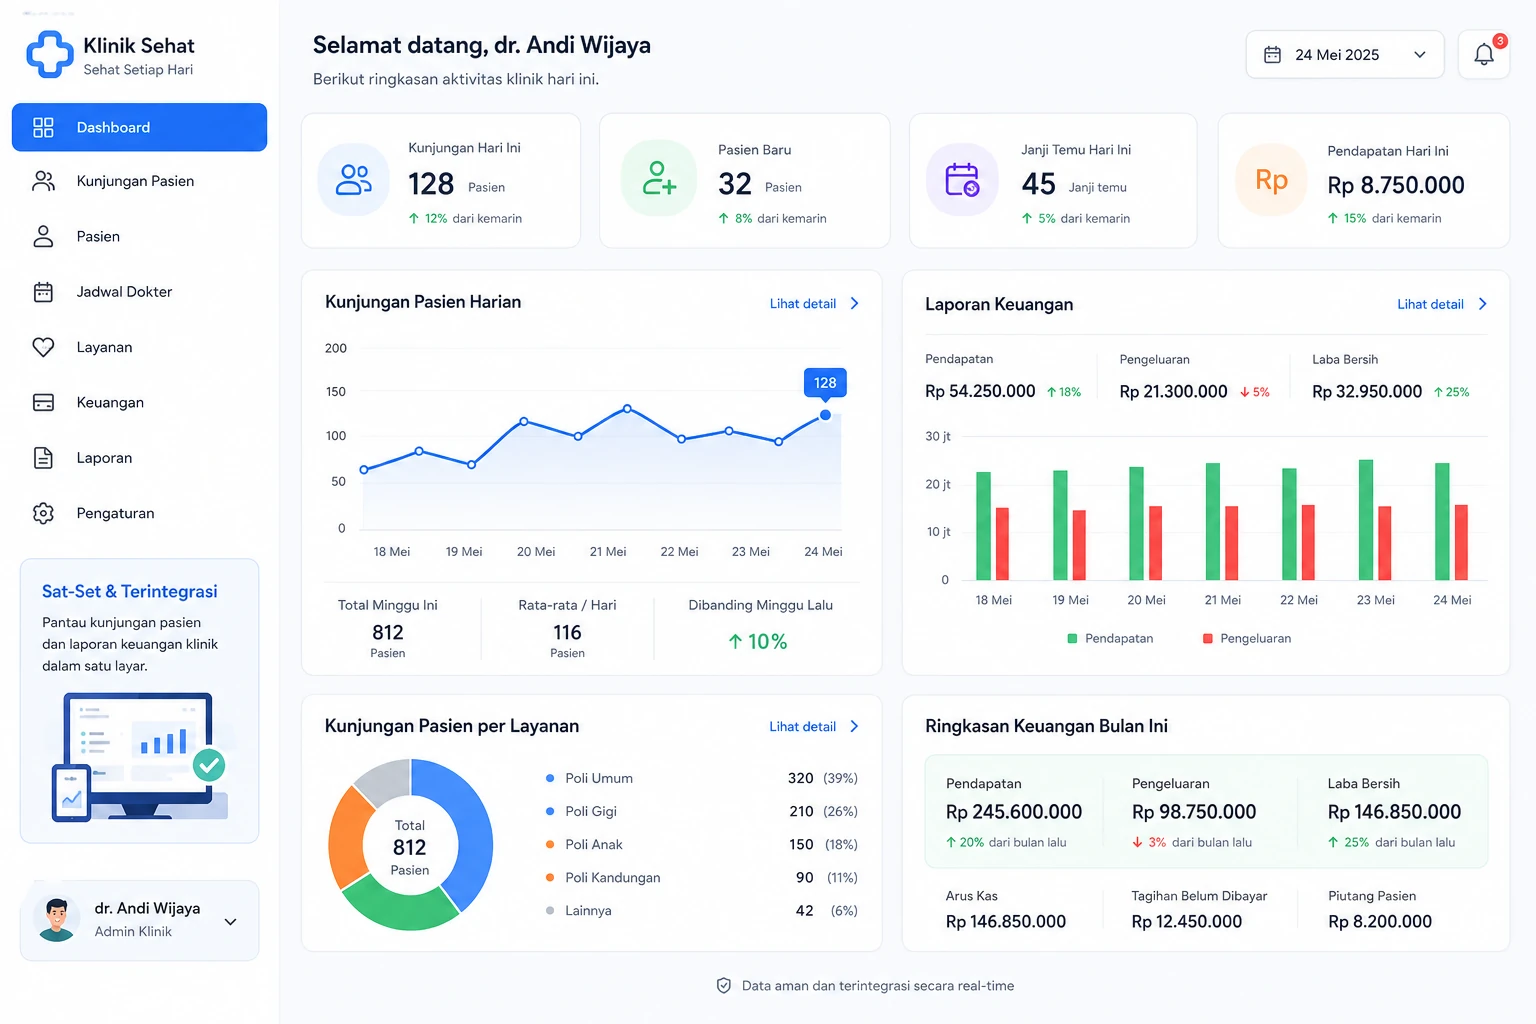Go to the Dashboard menu item
Viewport: 1536px width, 1024px height.
(x=139, y=127)
